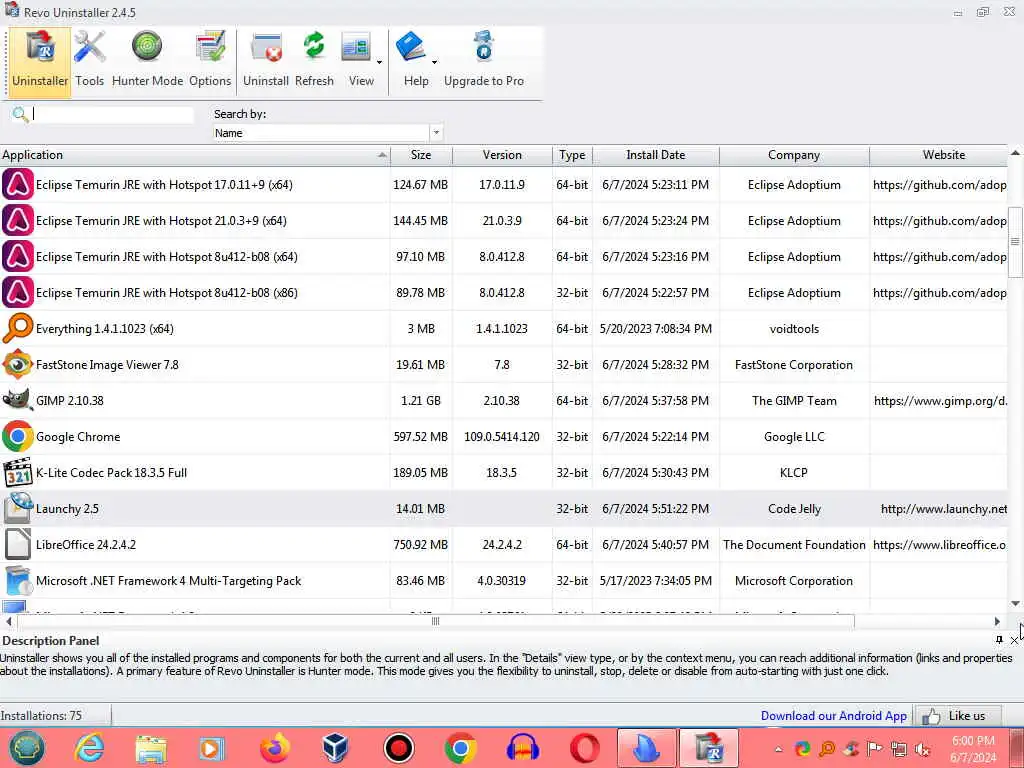Click the Google Chrome list icon
The image size is (1024, 768).
[x=18, y=436]
